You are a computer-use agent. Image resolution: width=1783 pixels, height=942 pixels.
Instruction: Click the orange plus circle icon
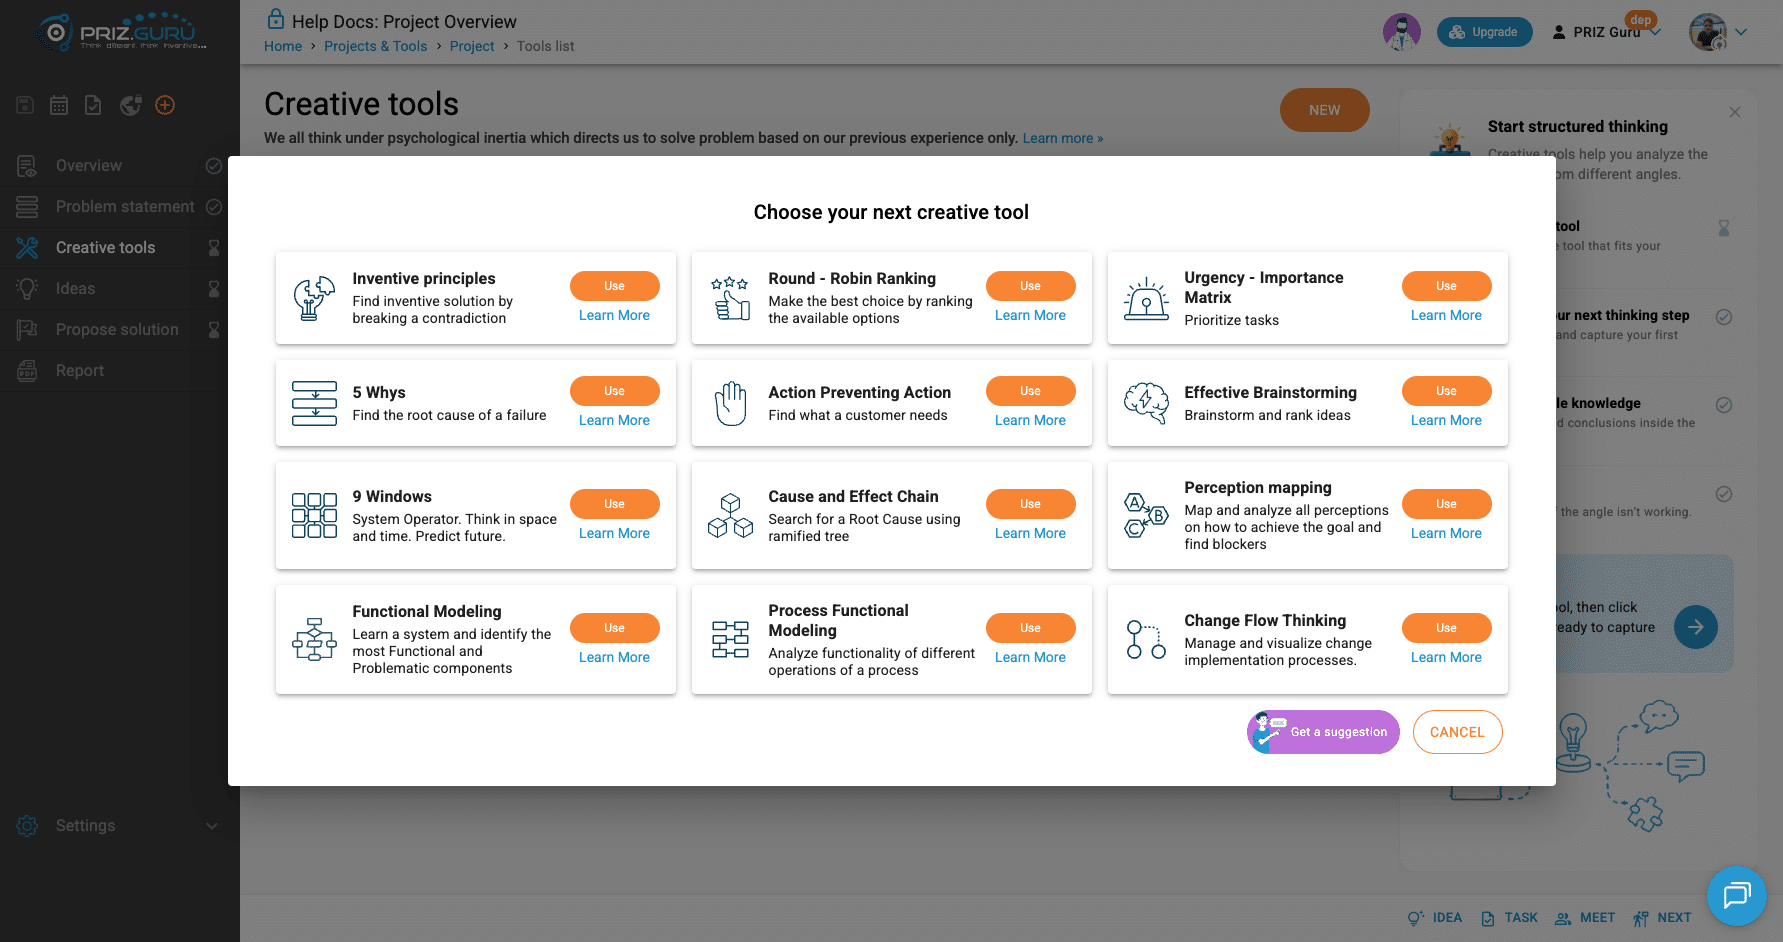click(165, 105)
